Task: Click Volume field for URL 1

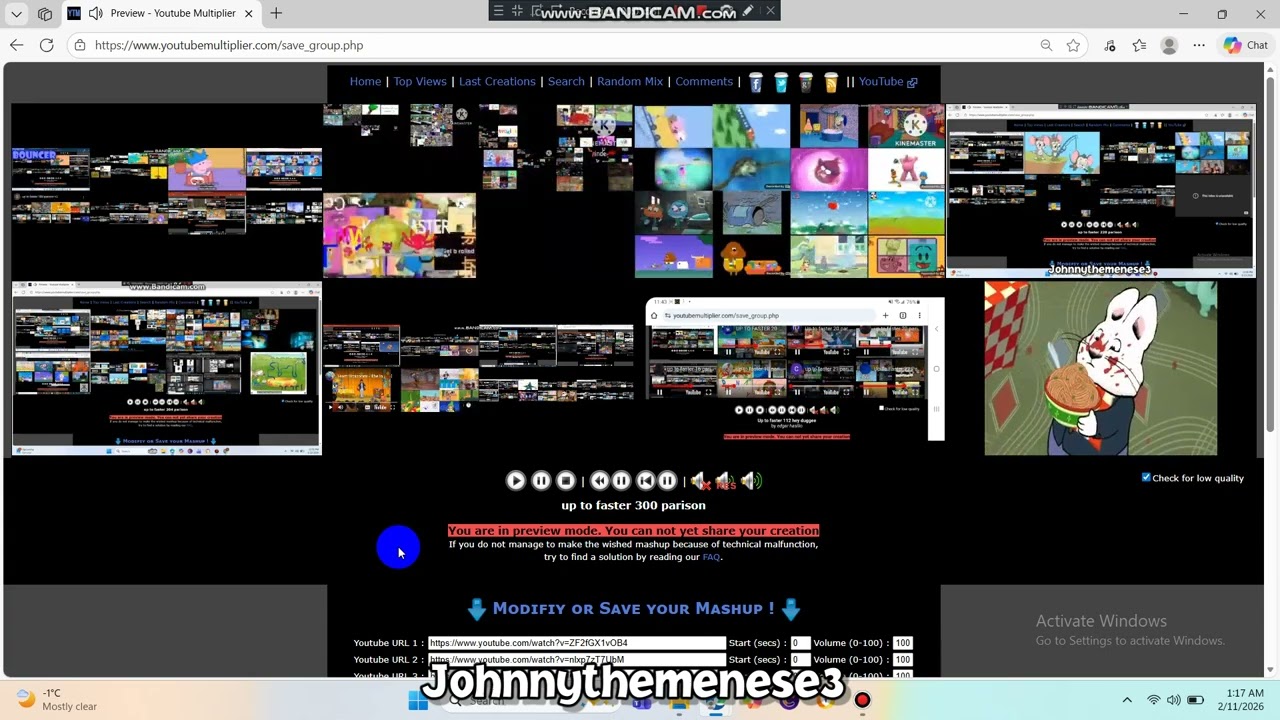Action: coord(902,643)
